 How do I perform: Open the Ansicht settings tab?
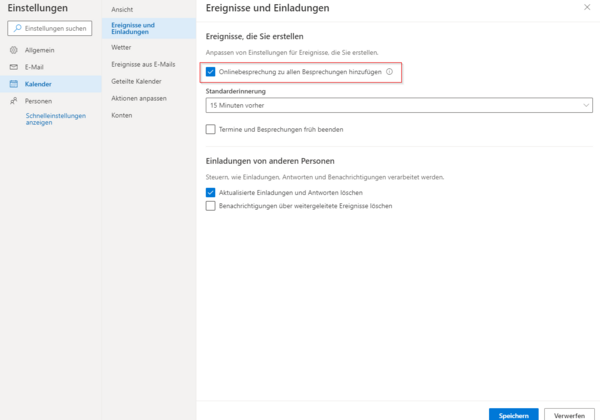(x=122, y=8)
